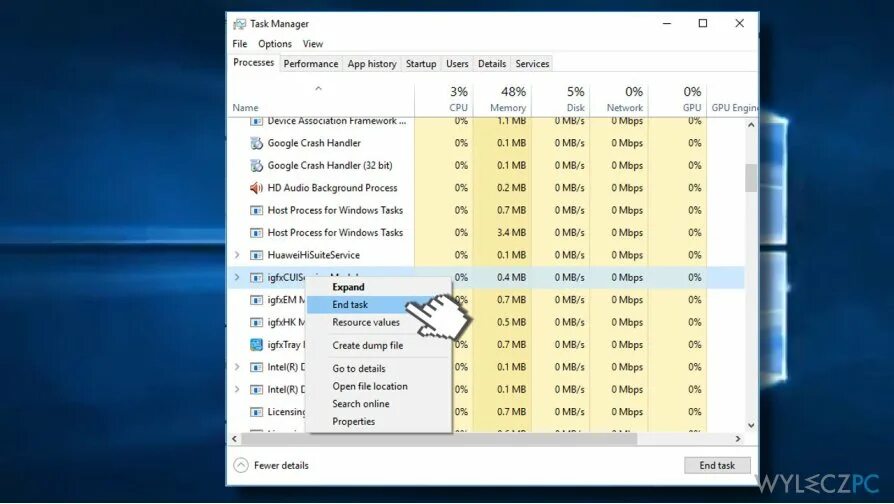Expand the second Intel(R) process group

click(237, 389)
